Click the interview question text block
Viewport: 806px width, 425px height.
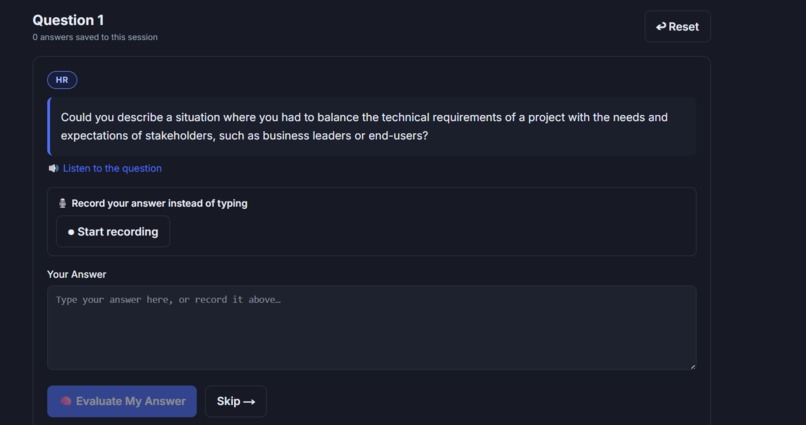click(x=372, y=126)
